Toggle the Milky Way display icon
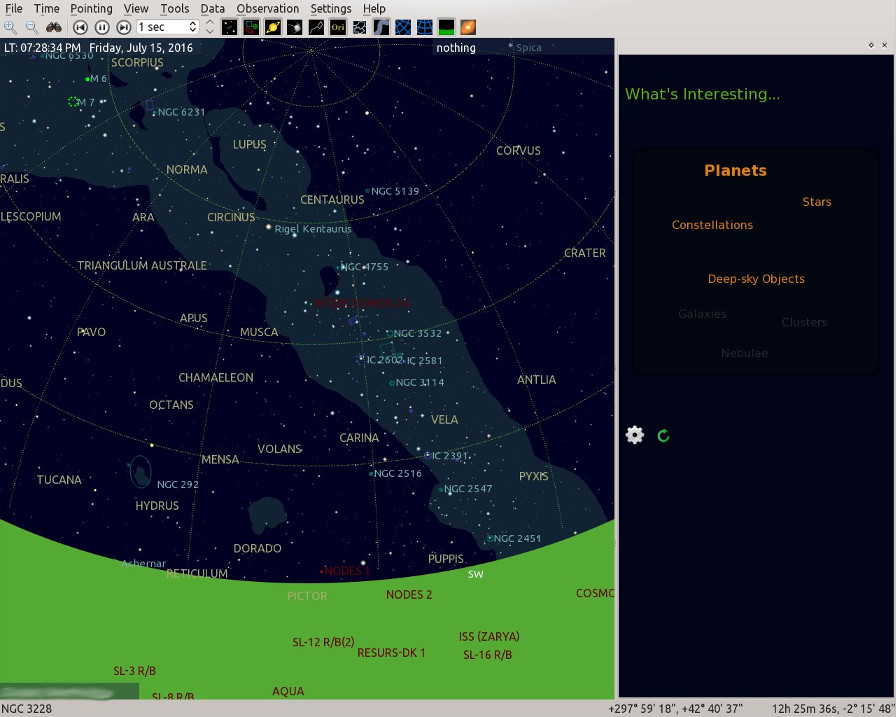 coord(381,27)
